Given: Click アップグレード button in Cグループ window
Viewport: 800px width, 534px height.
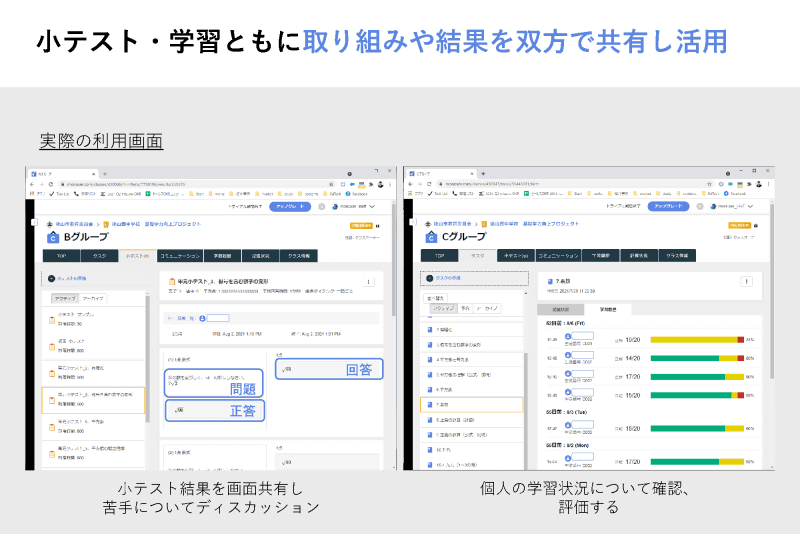Looking at the screenshot, I should coord(668,206).
